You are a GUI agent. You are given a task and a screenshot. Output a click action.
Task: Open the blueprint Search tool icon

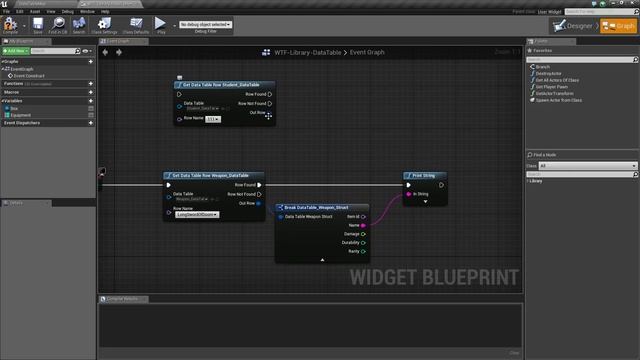(x=79, y=24)
